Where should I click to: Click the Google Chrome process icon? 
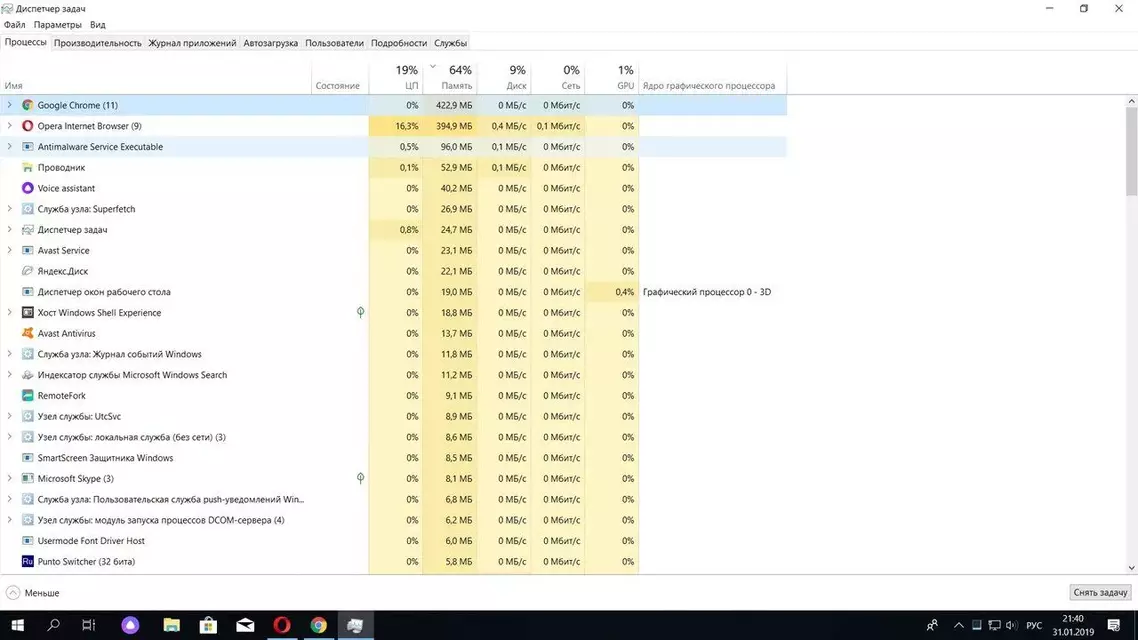28,105
